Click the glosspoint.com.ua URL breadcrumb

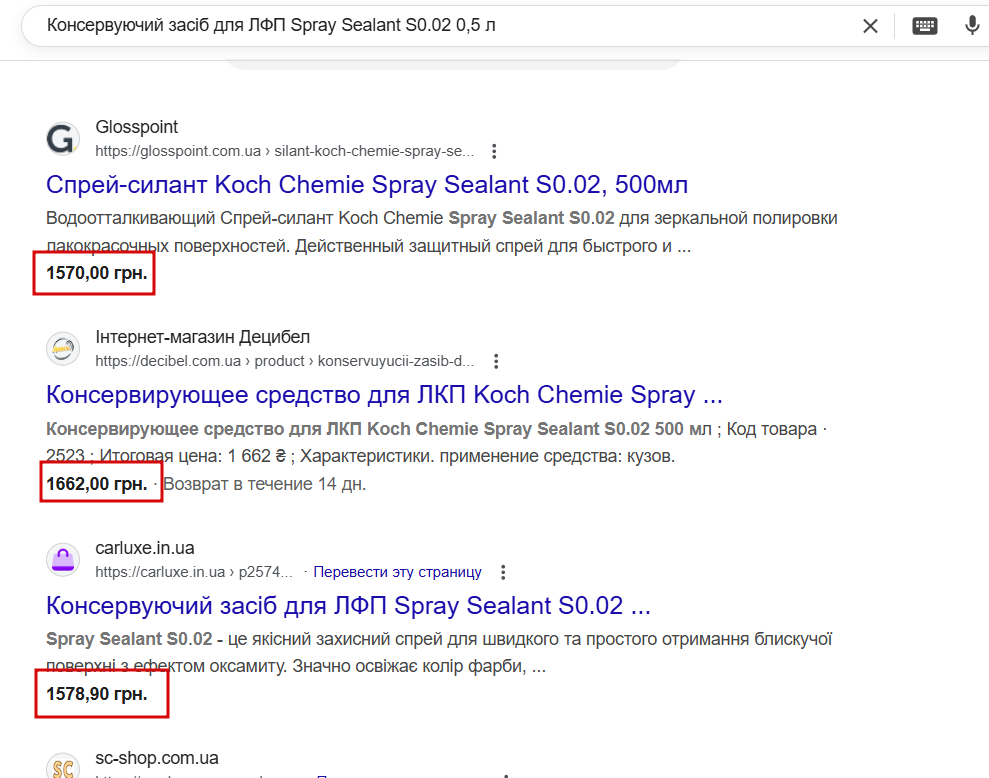click(x=284, y=151)
